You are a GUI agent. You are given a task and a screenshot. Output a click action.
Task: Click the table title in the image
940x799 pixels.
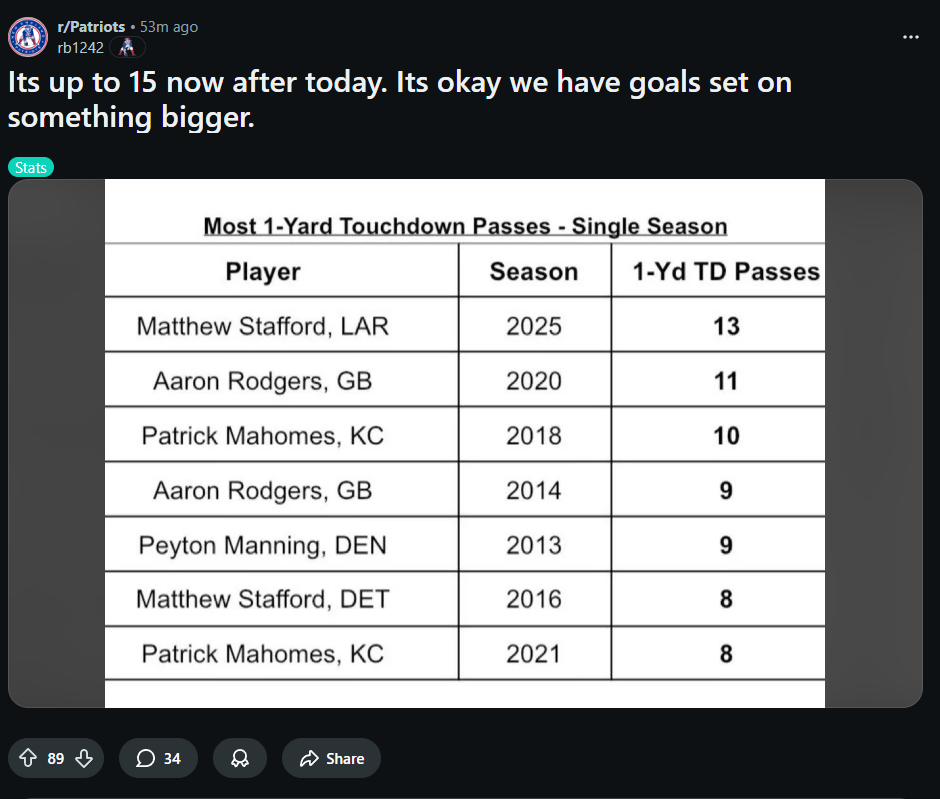coord(465,227)
